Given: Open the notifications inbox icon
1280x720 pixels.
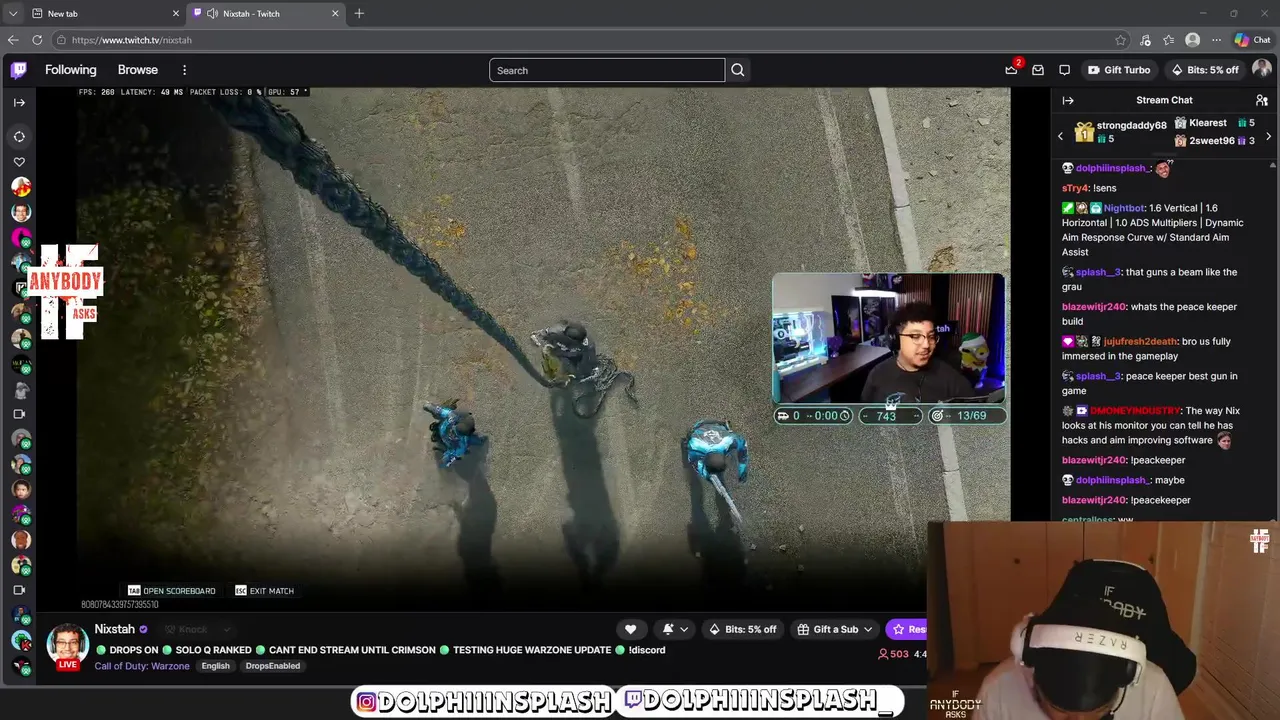Looking at the screenshot, I should (x=1038, y=70).
